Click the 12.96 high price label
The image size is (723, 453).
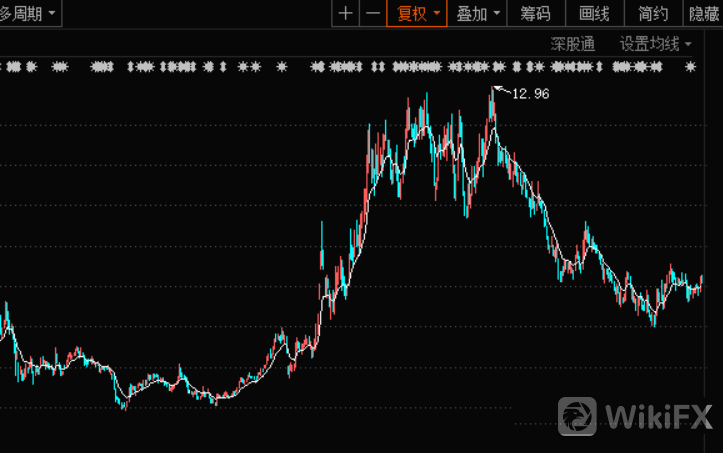[530, 93]
